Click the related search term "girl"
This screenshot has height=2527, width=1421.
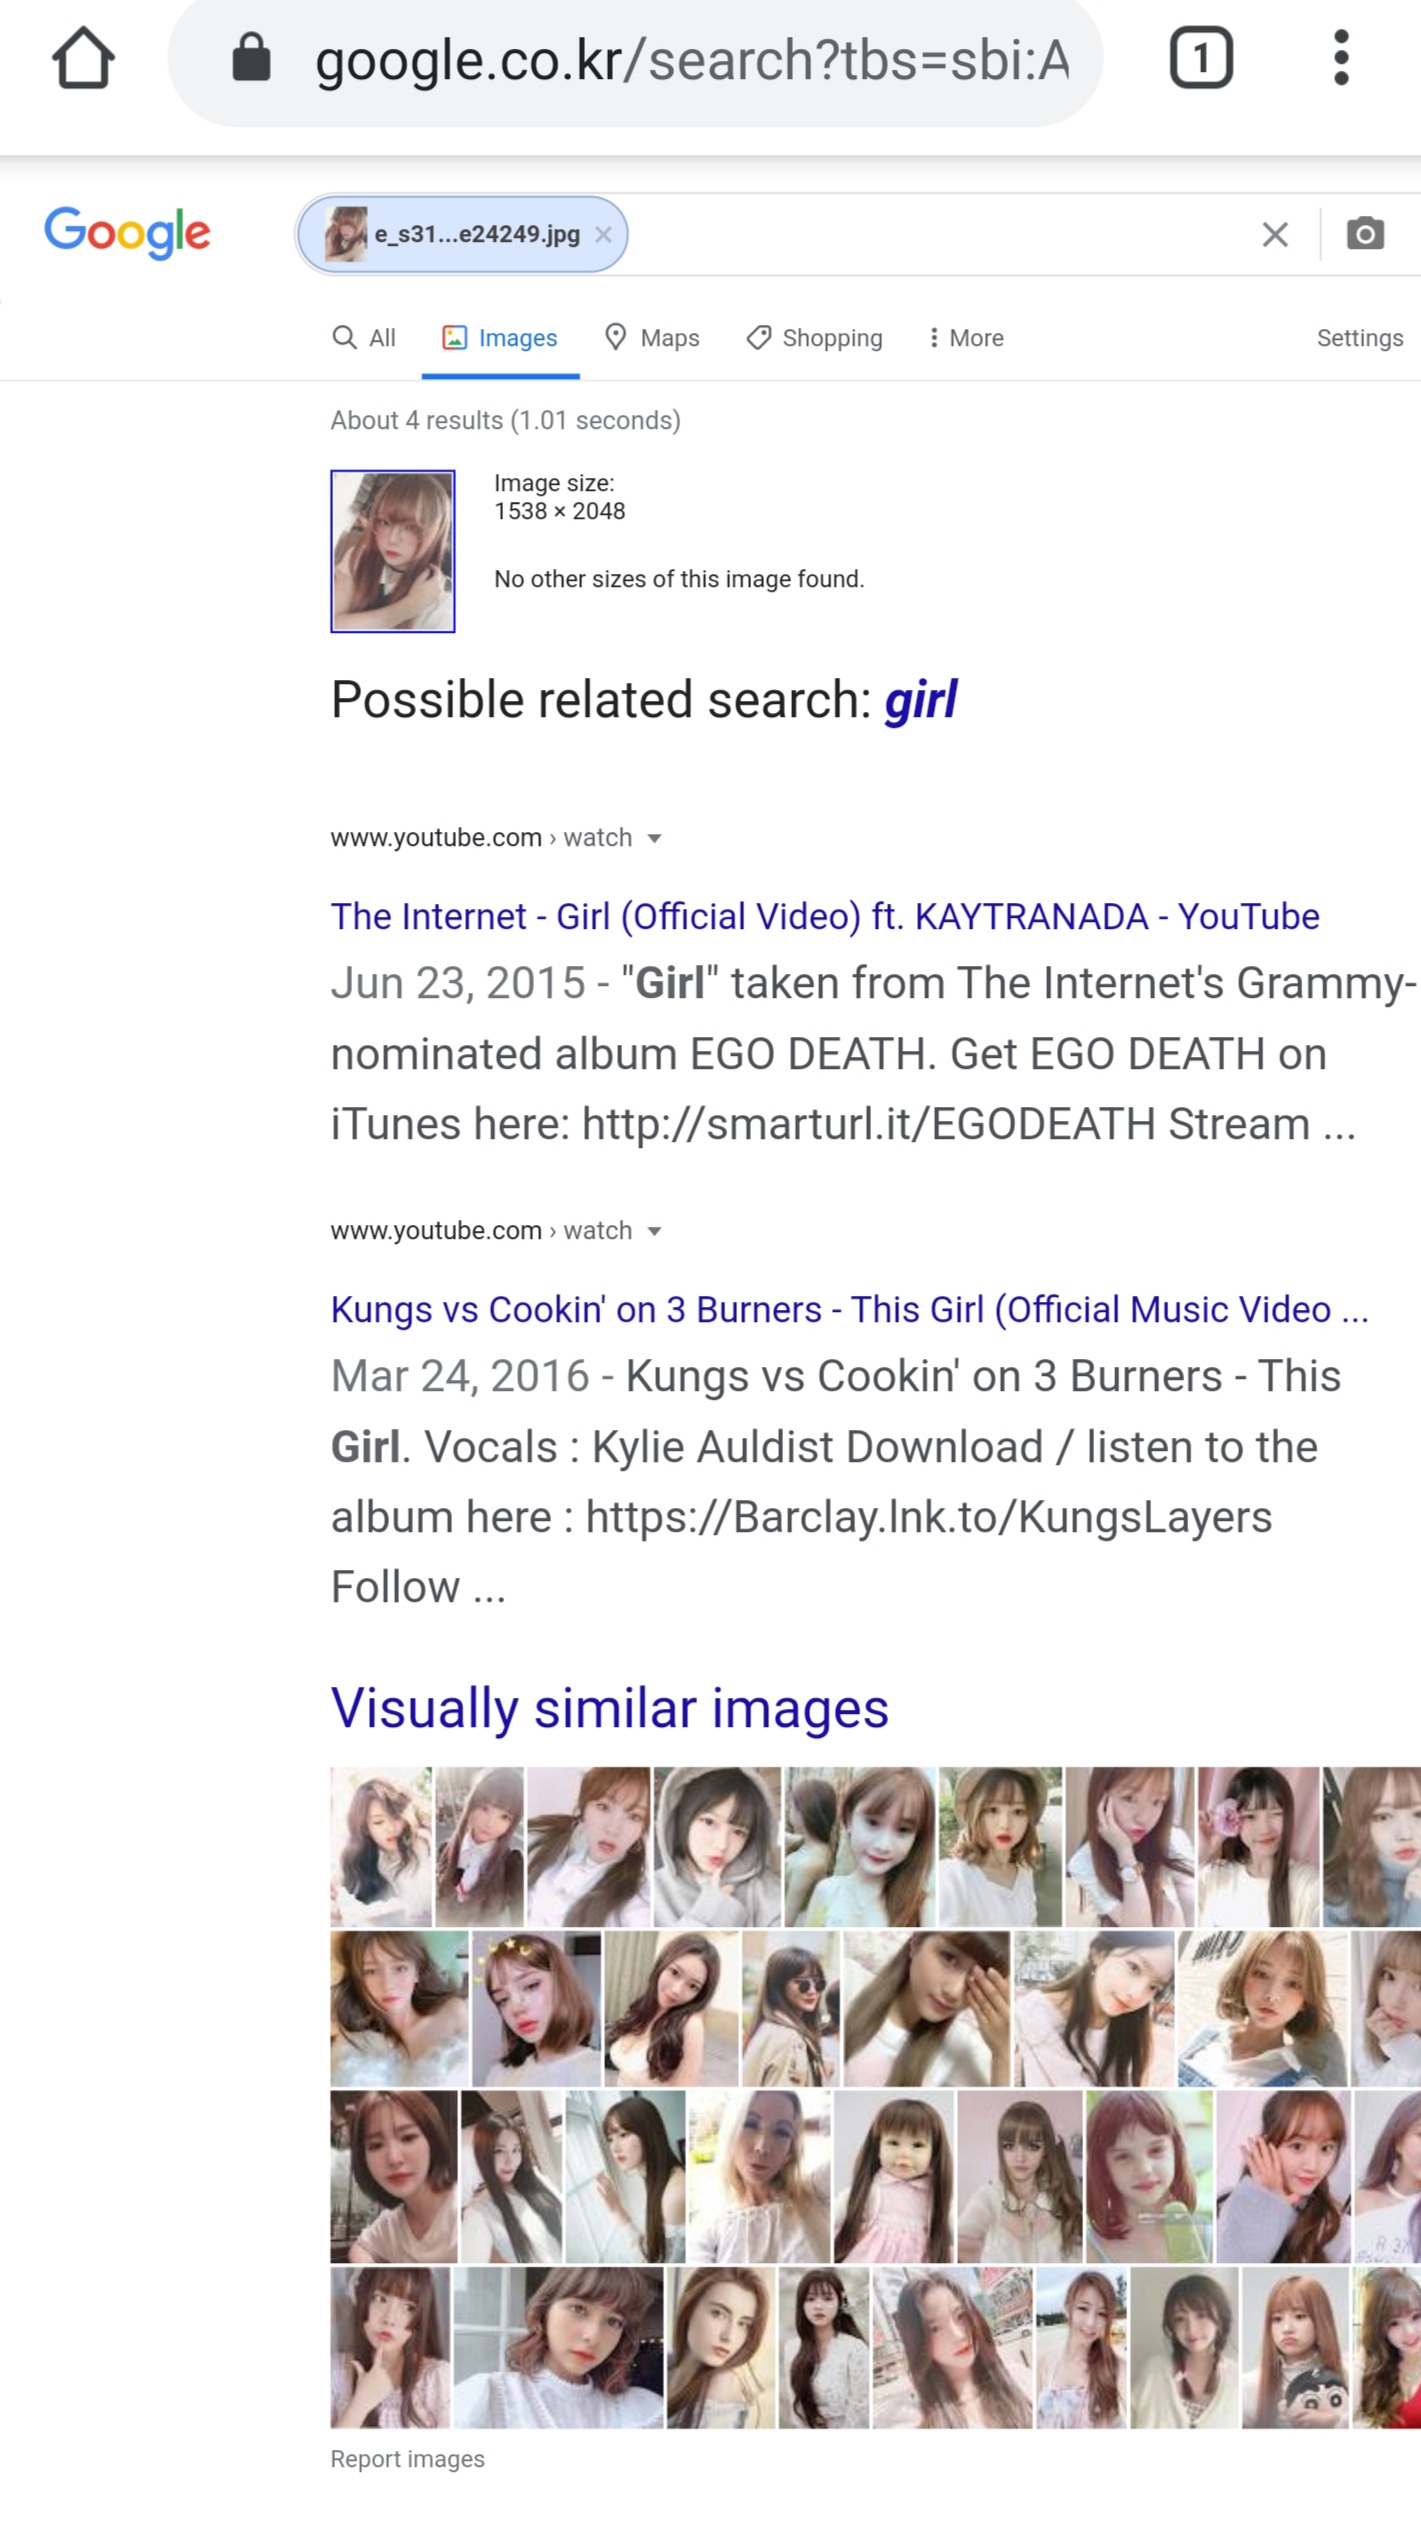pos(920,699)
